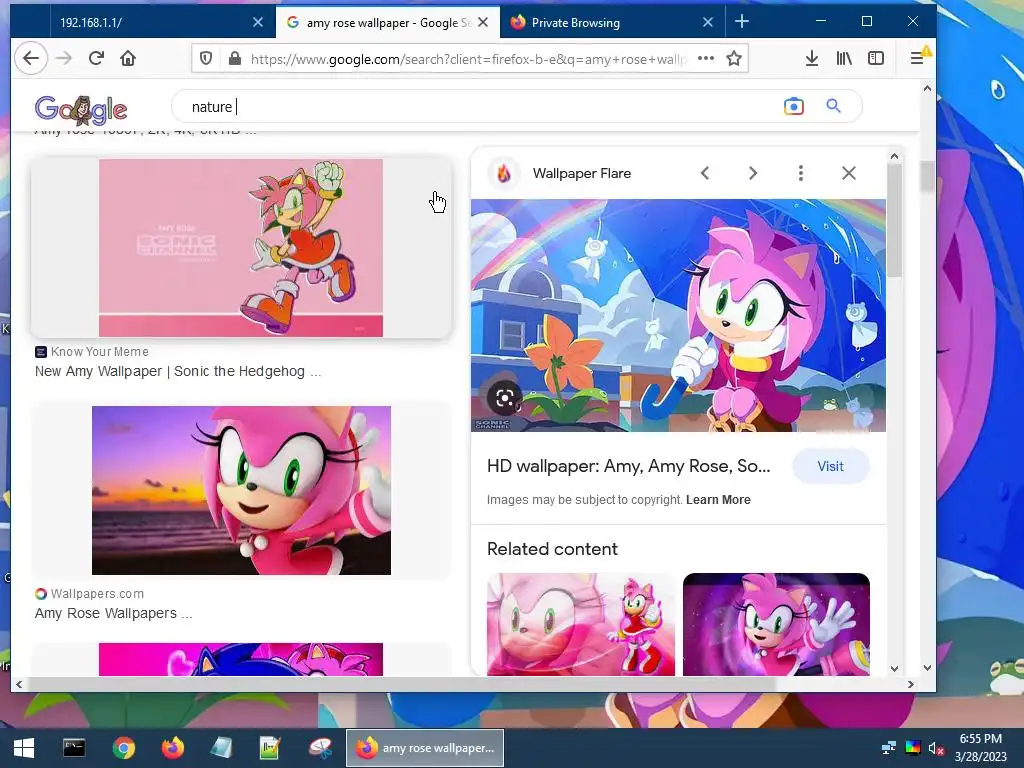Click the Google search text field

[477, 106]
